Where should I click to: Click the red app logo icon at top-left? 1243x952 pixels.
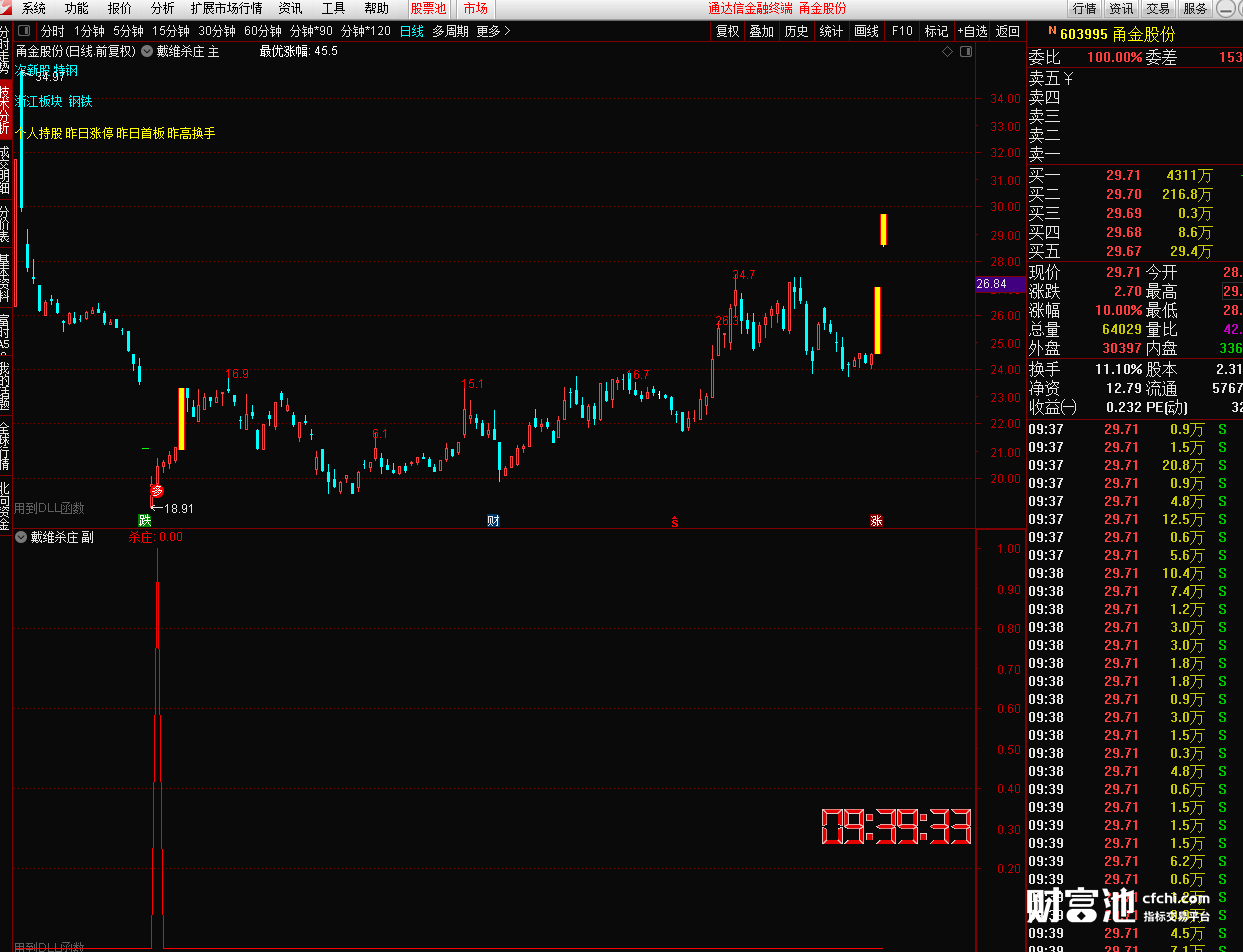click(7, 8)
